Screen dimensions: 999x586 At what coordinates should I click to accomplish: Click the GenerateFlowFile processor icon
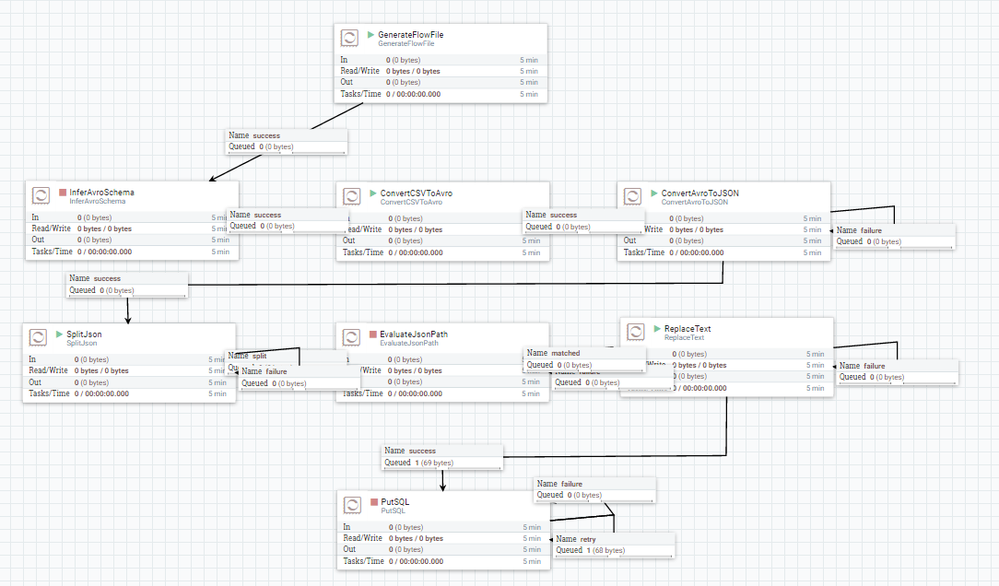click(348, 37)
